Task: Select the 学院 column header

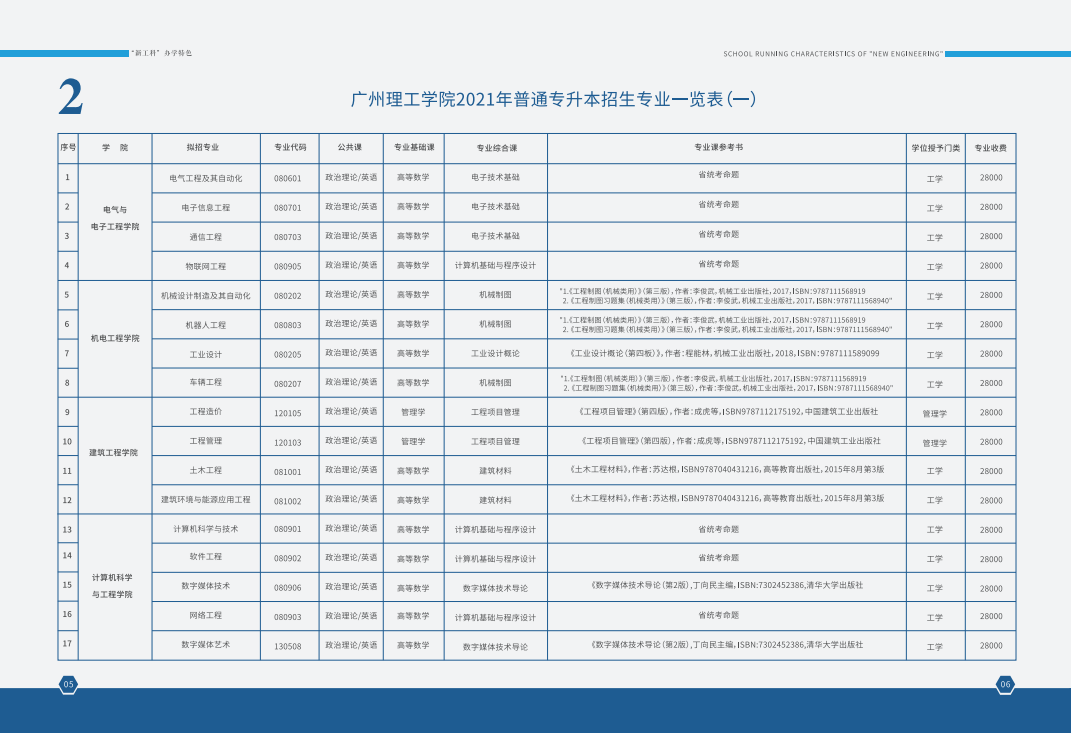Action: (x=115, y=148)
